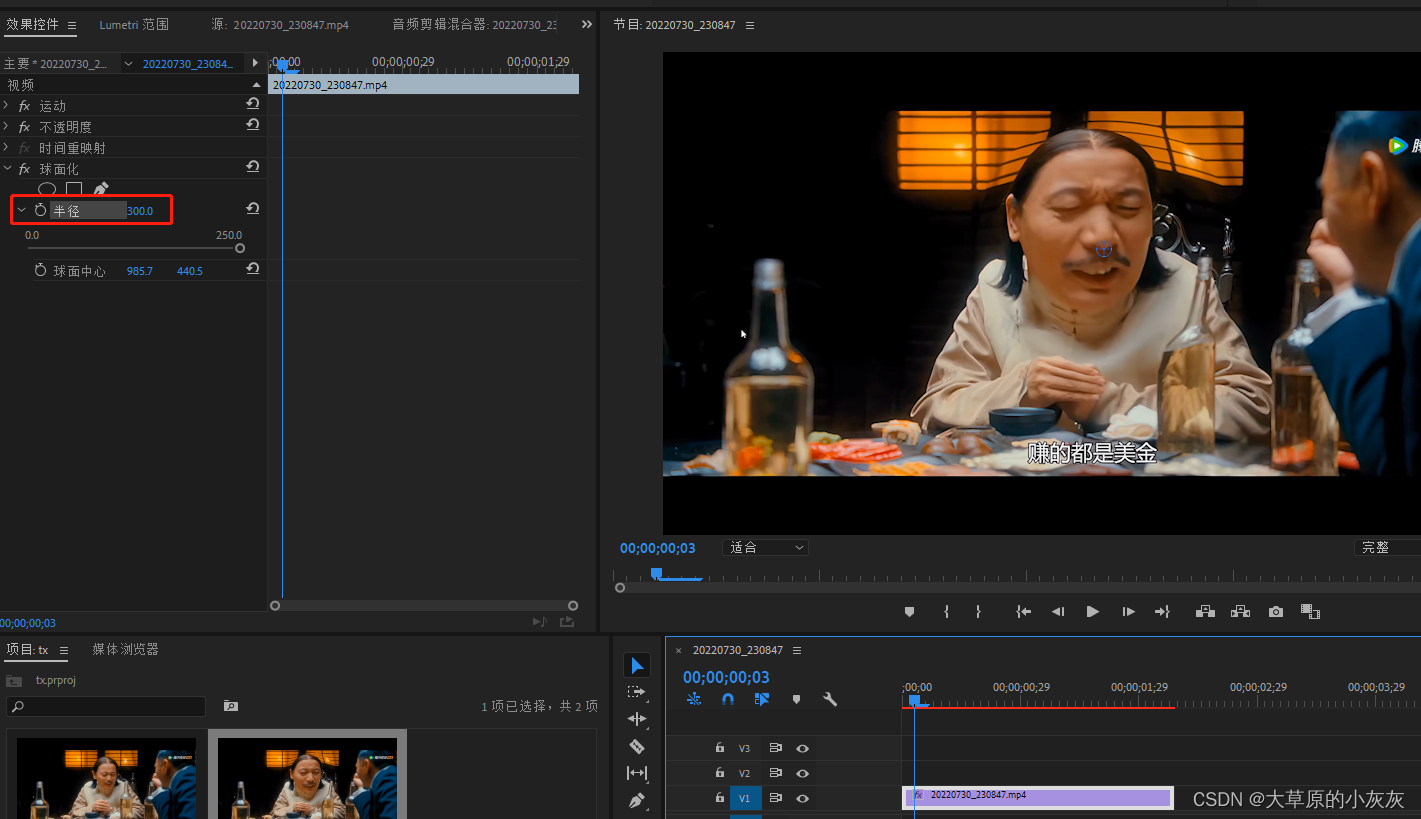Export frame with the camera icon
Screen dimensions: 1421x819
(x=1275, y=611)
